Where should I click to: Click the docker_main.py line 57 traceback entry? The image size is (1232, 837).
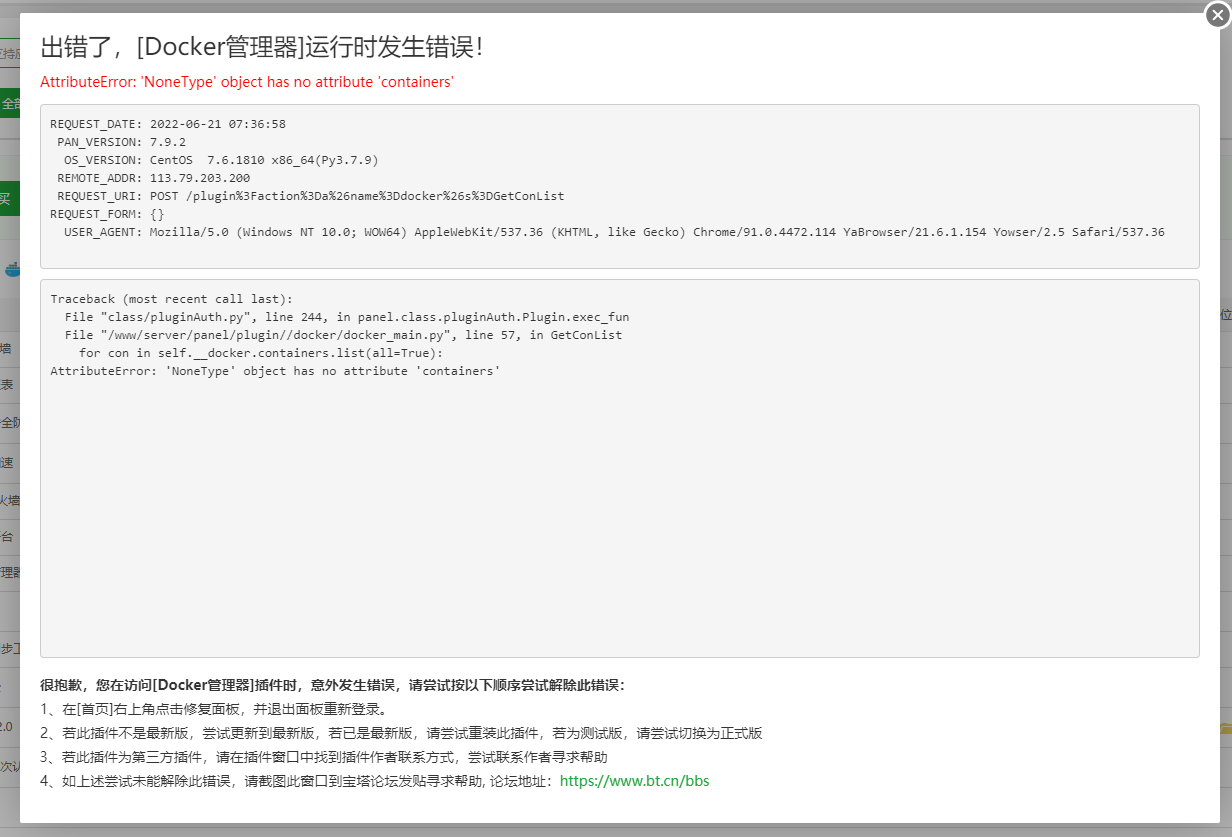tap(343, 335)
